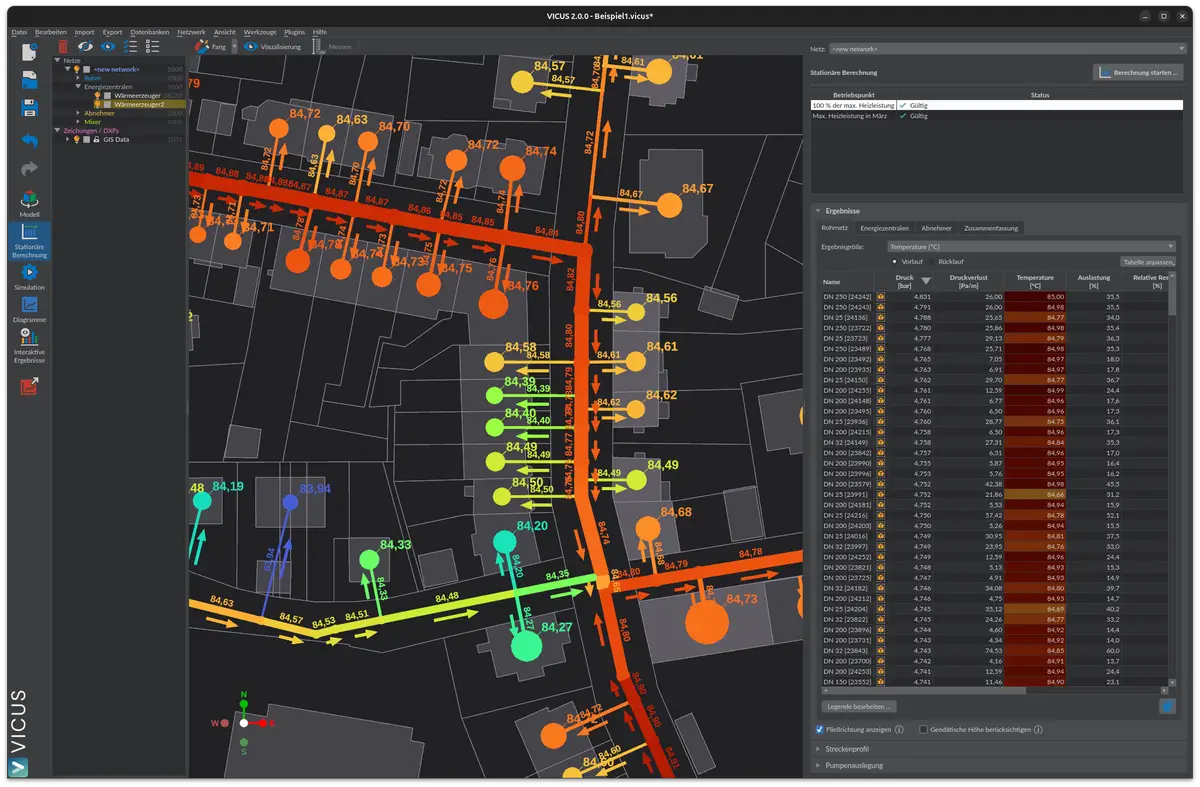Activate the Fang snap magnet tool
Image resolution: width=1200 pixels, height=787 pixels.
pos(211,47)
